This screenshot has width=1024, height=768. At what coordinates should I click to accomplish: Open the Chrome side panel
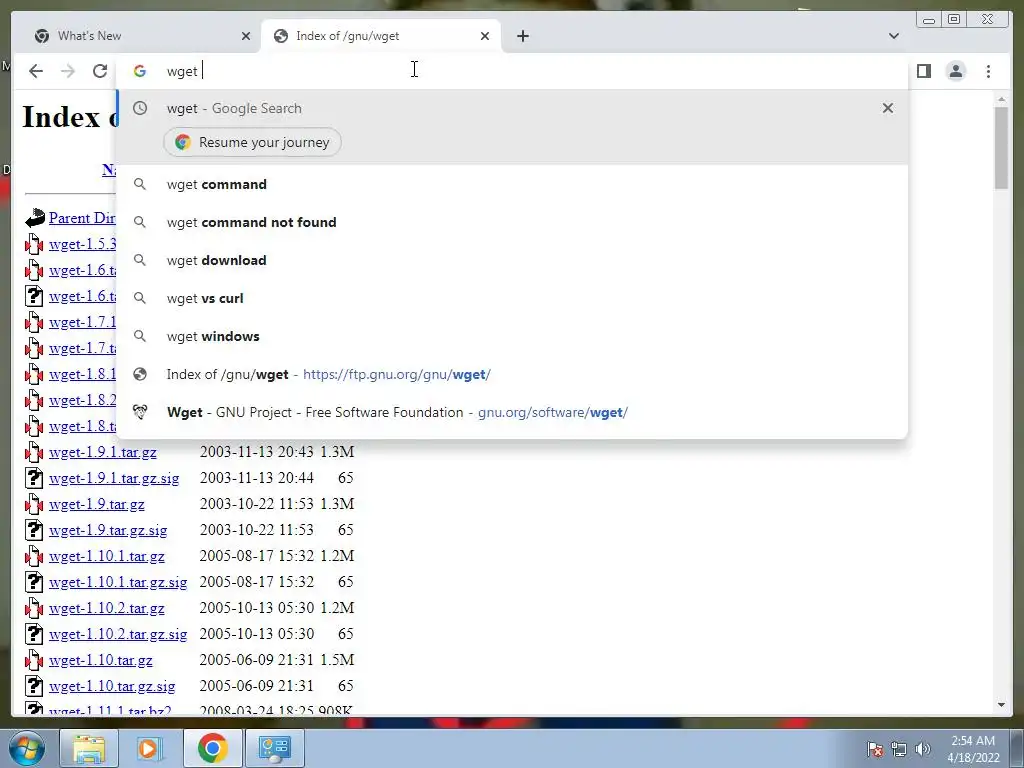pos(923,71)
